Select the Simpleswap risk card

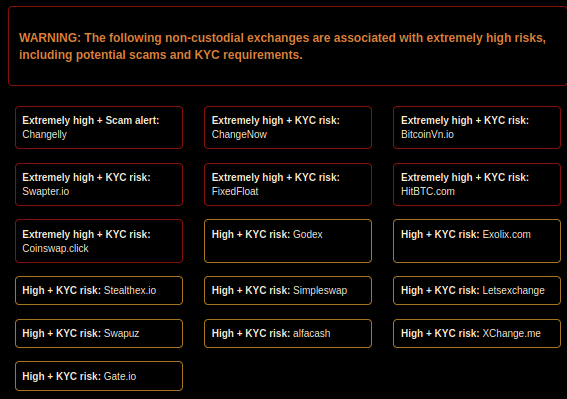[x=288, y=290]
